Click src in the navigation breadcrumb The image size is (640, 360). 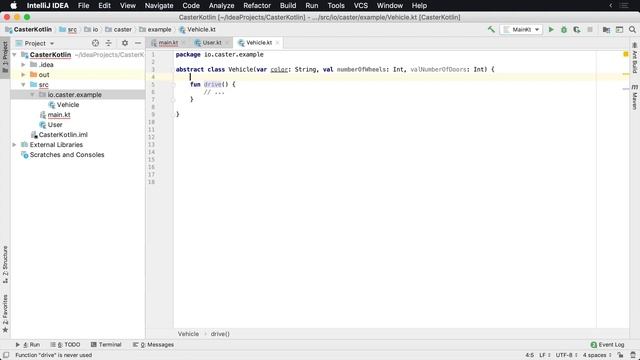pos(72,29)
